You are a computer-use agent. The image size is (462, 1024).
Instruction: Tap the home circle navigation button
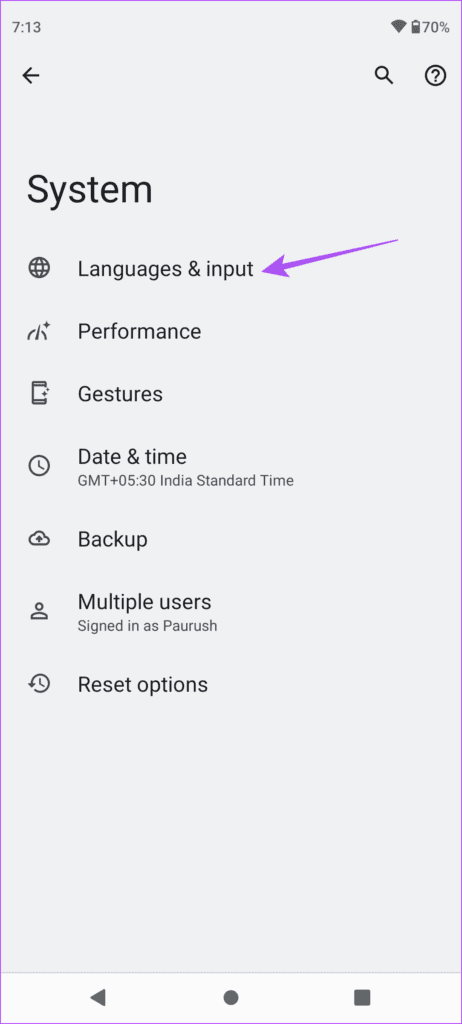tap(231, 997)
